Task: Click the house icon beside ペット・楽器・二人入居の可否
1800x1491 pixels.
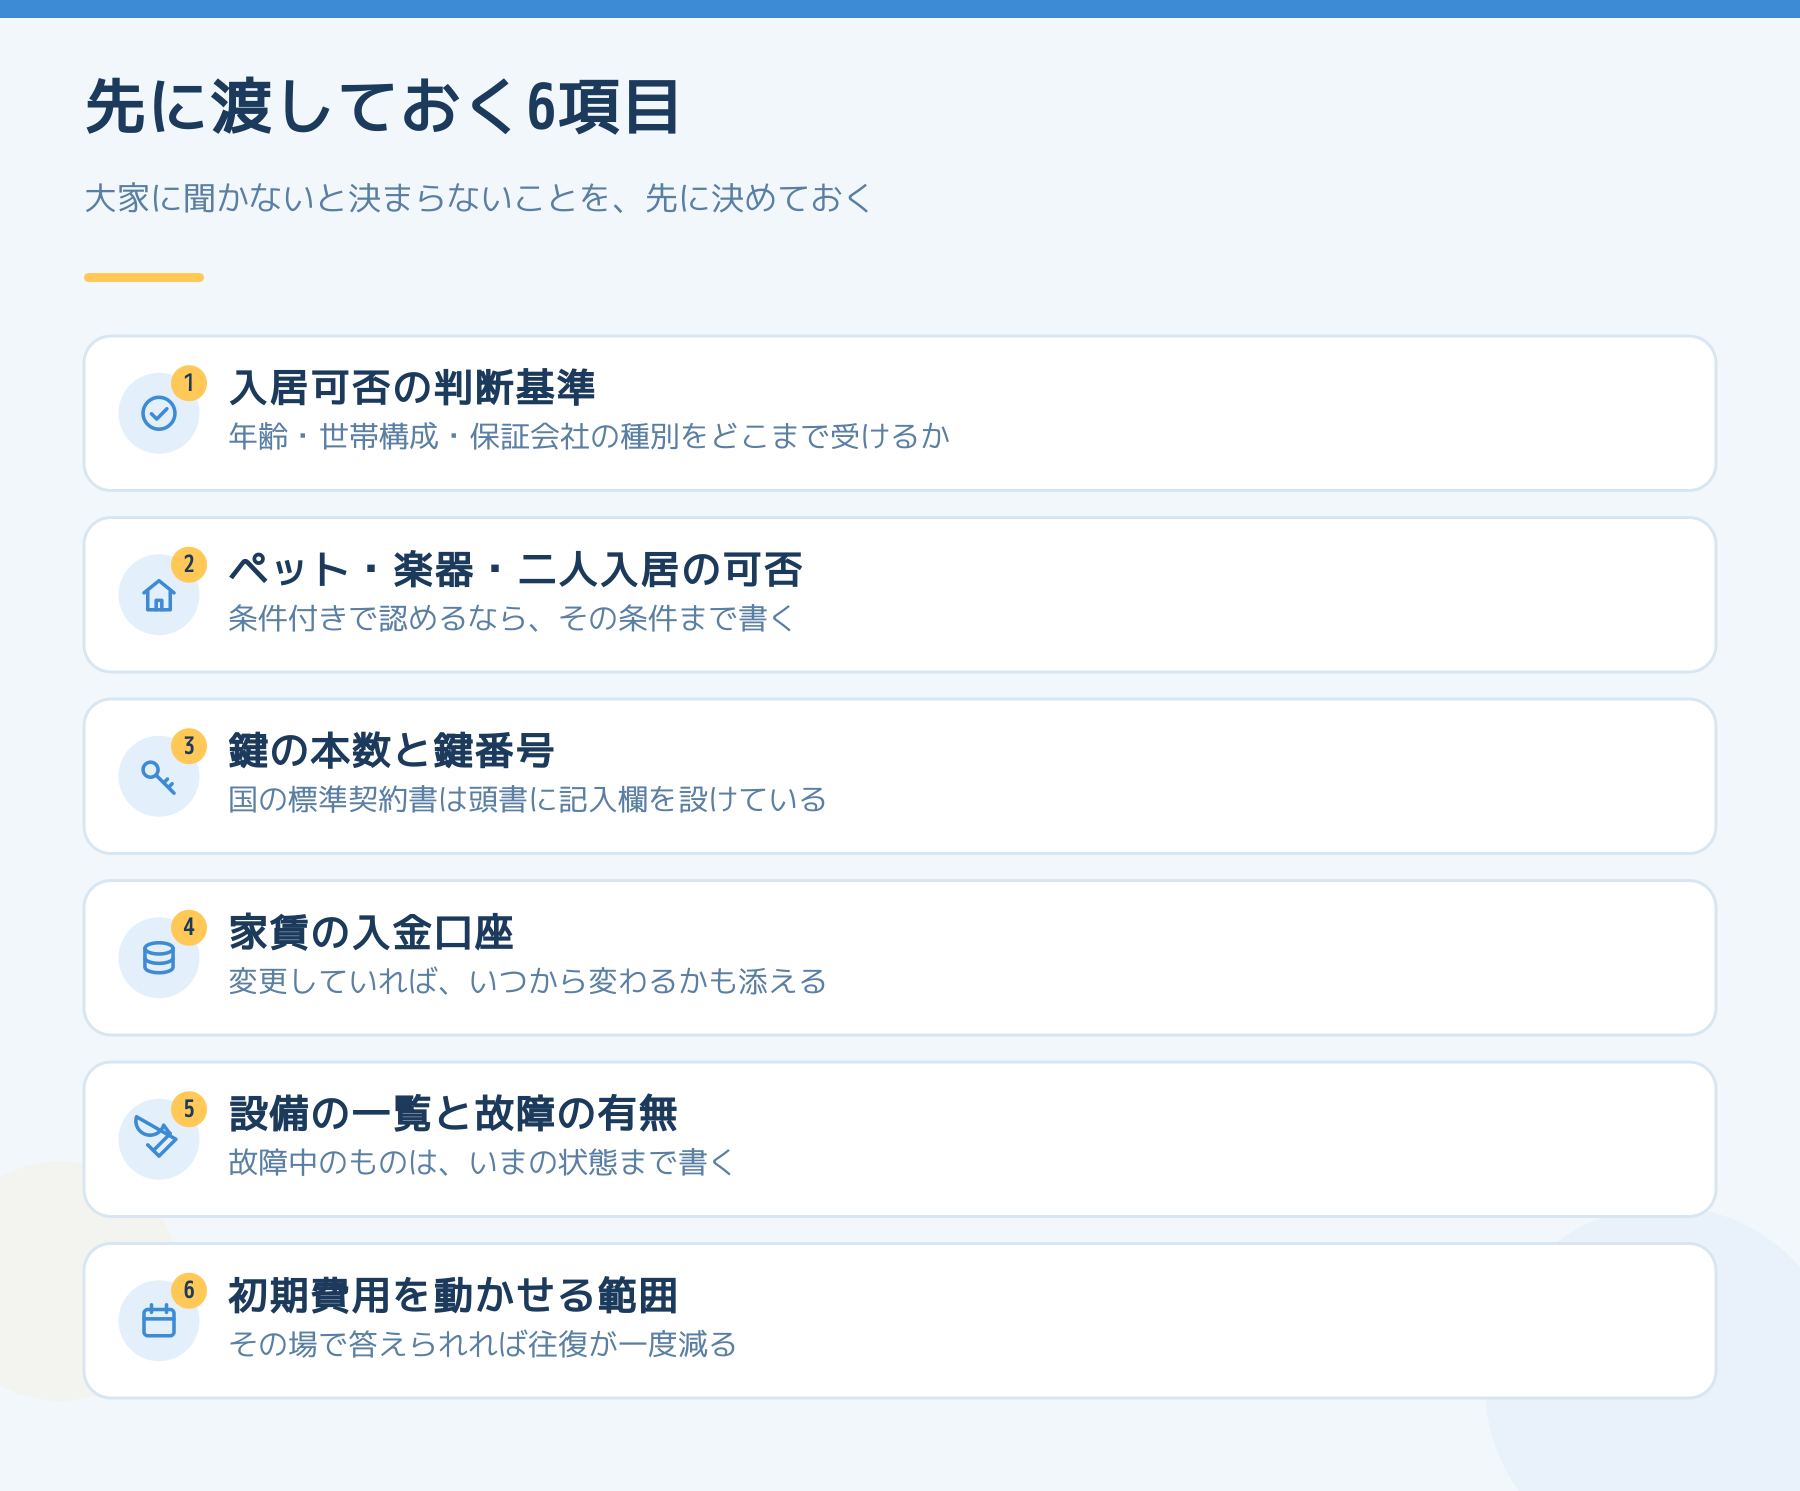Action: [x=159, y=595]
